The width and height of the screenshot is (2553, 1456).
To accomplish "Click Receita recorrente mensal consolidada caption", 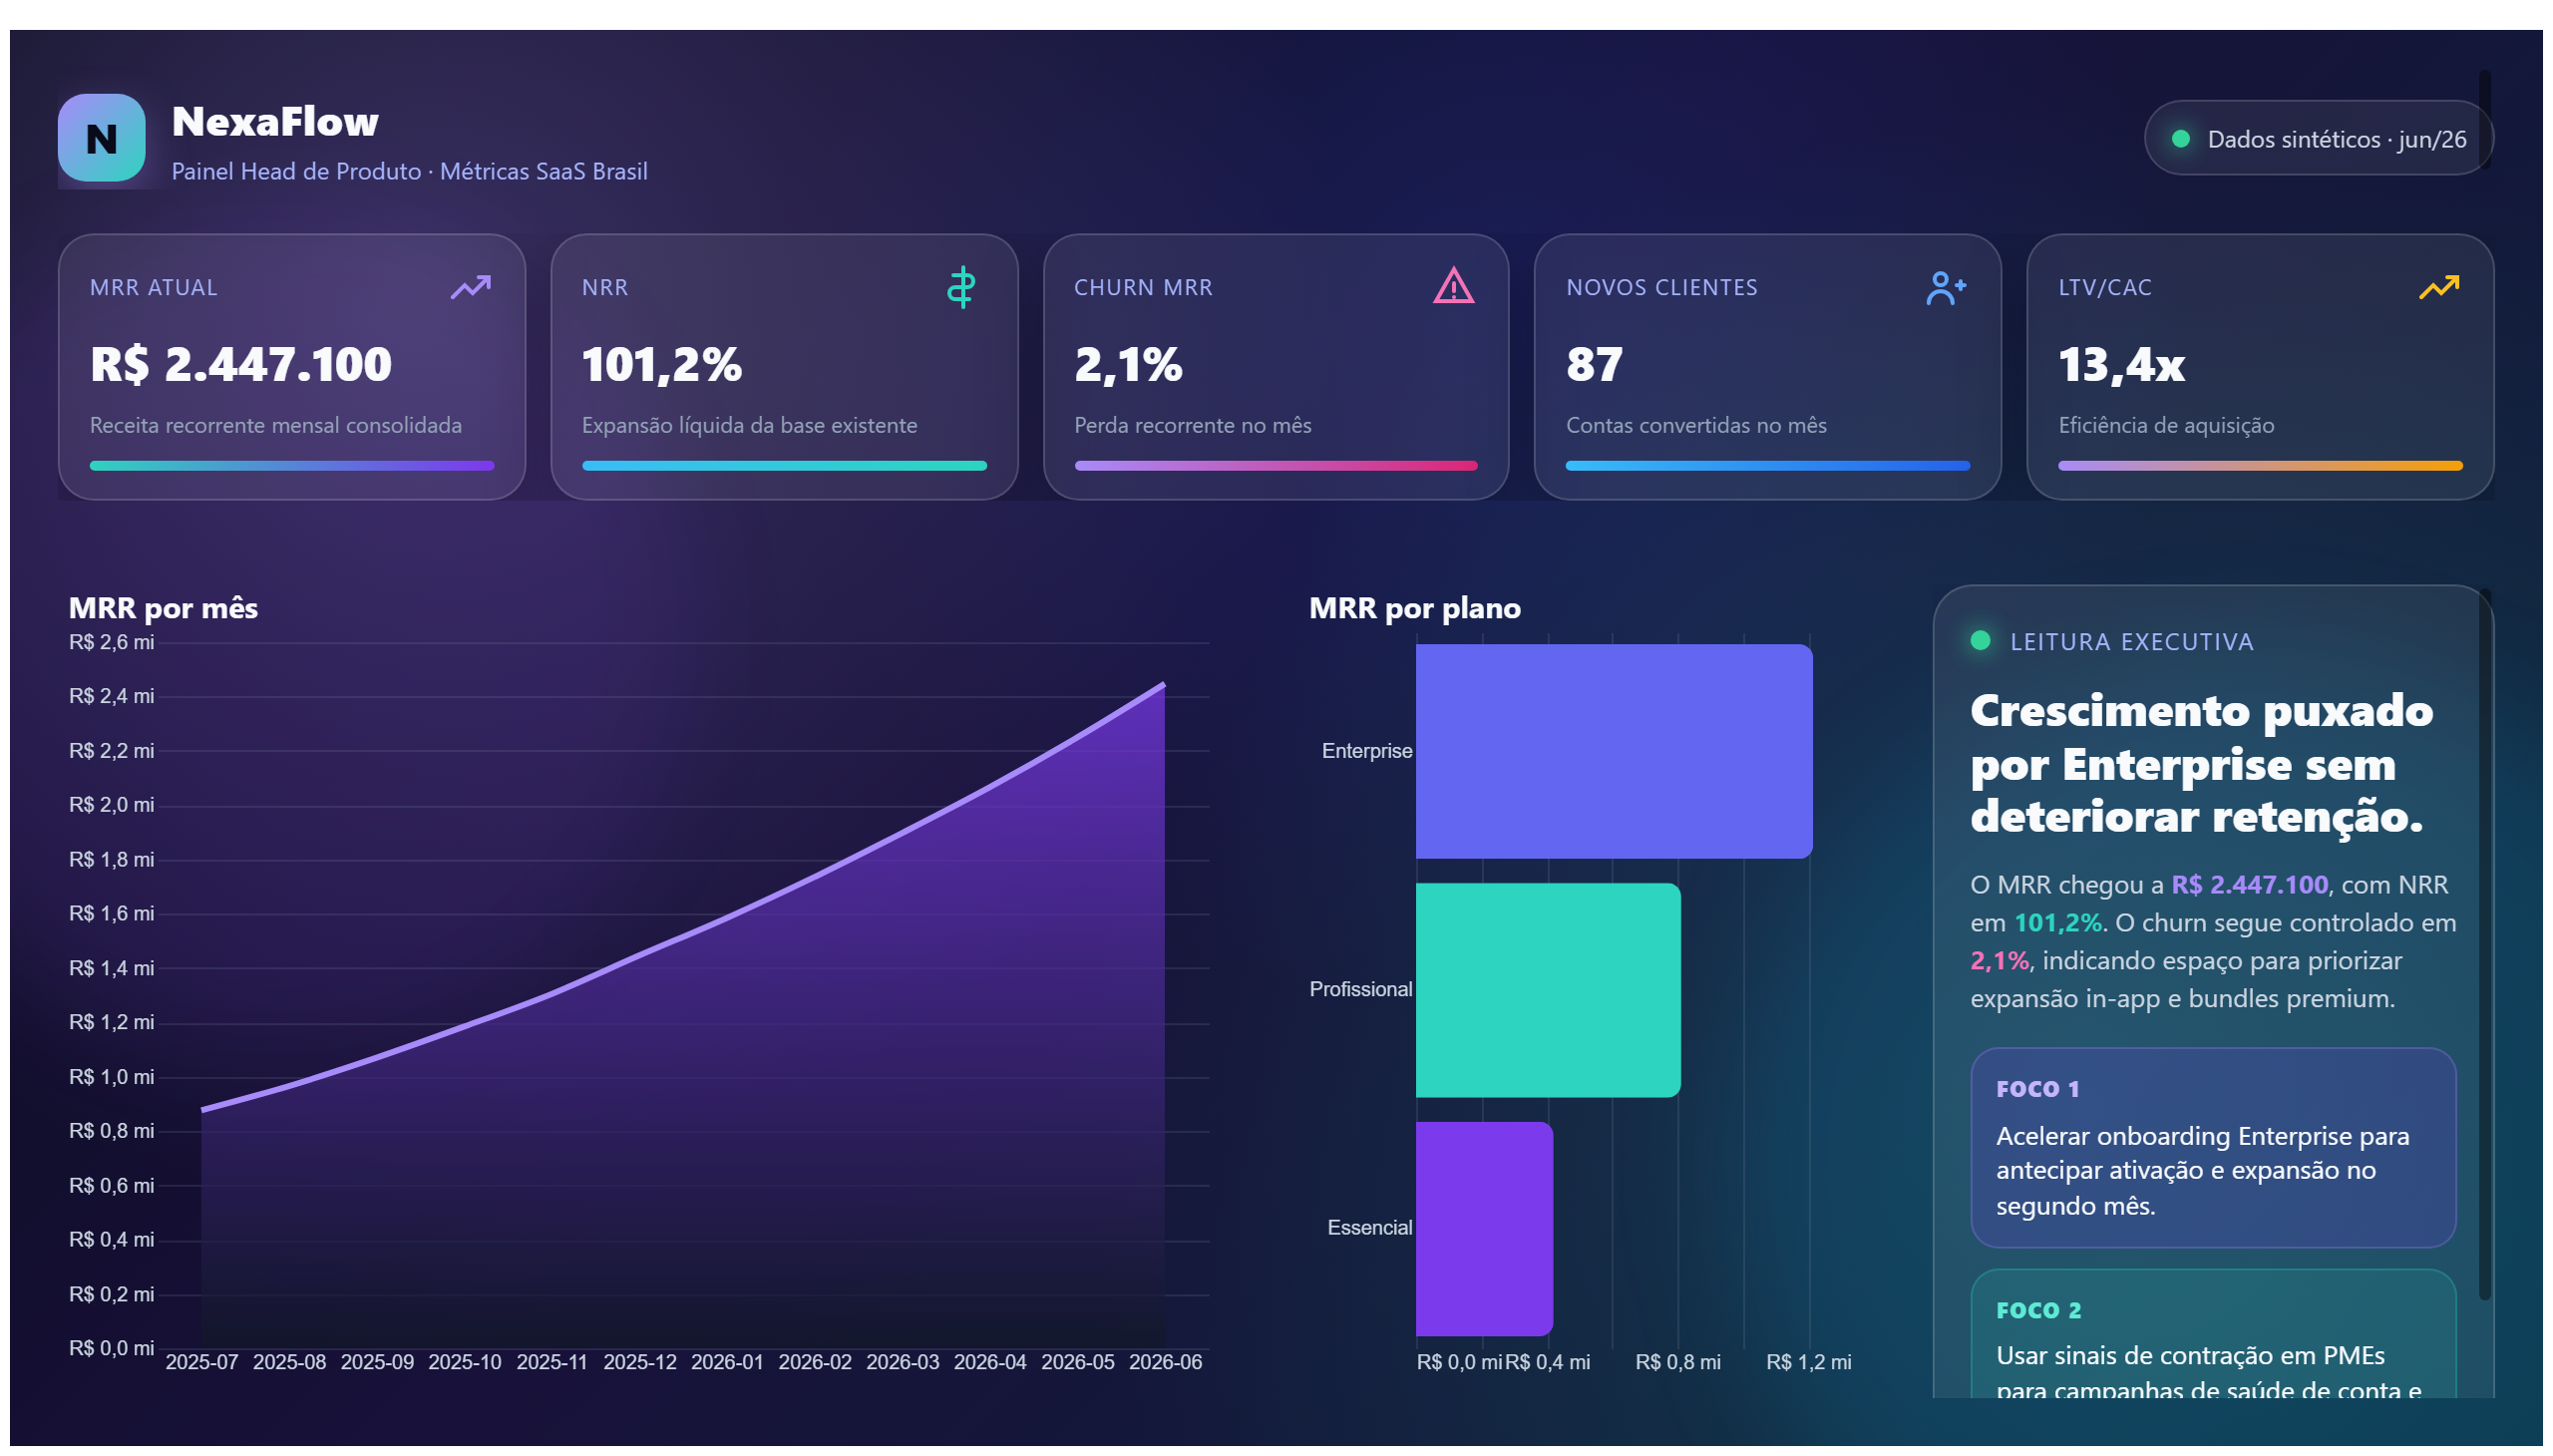I will click(x=276, y=425).
